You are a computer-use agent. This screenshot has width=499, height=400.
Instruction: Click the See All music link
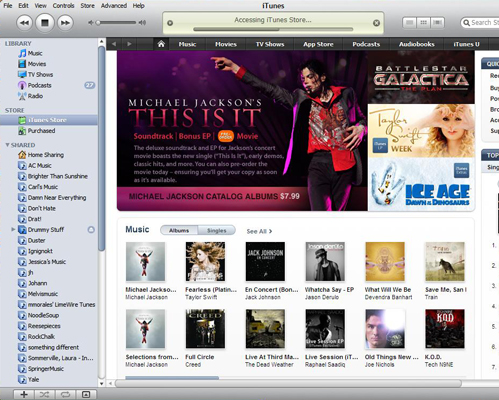coord(259,231)
